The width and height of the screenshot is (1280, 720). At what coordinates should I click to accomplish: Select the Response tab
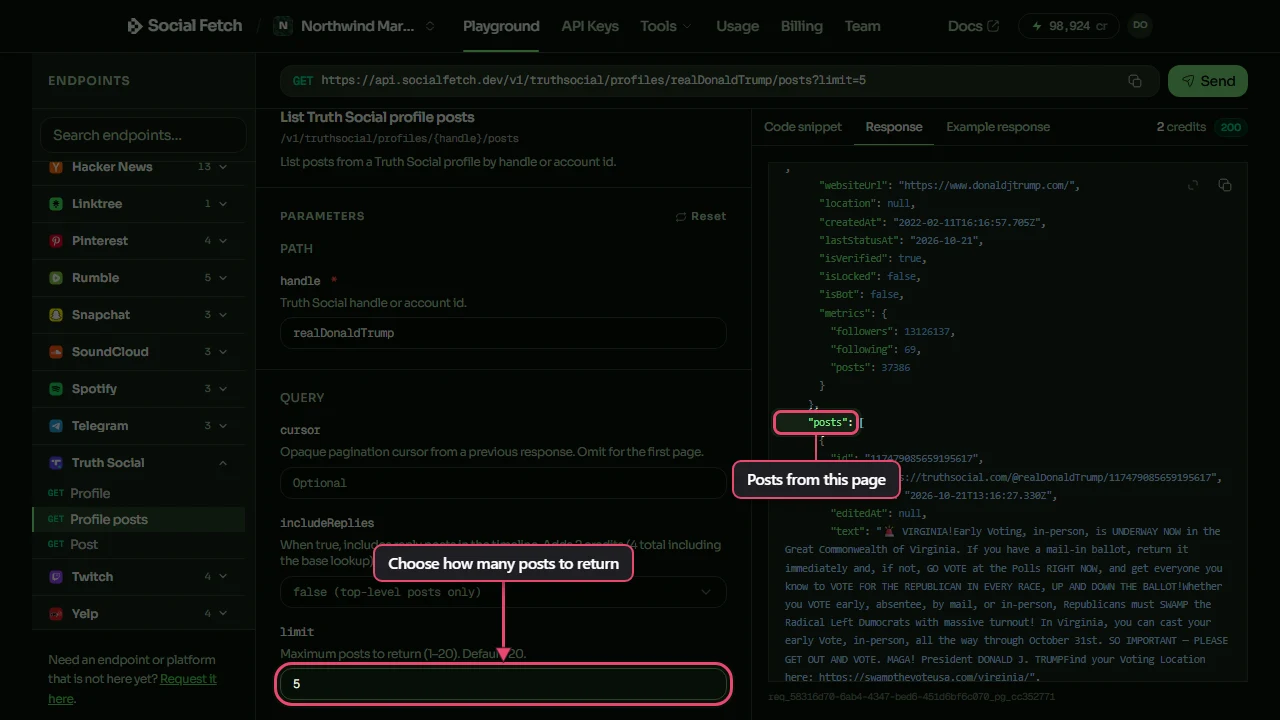[894, 127]
